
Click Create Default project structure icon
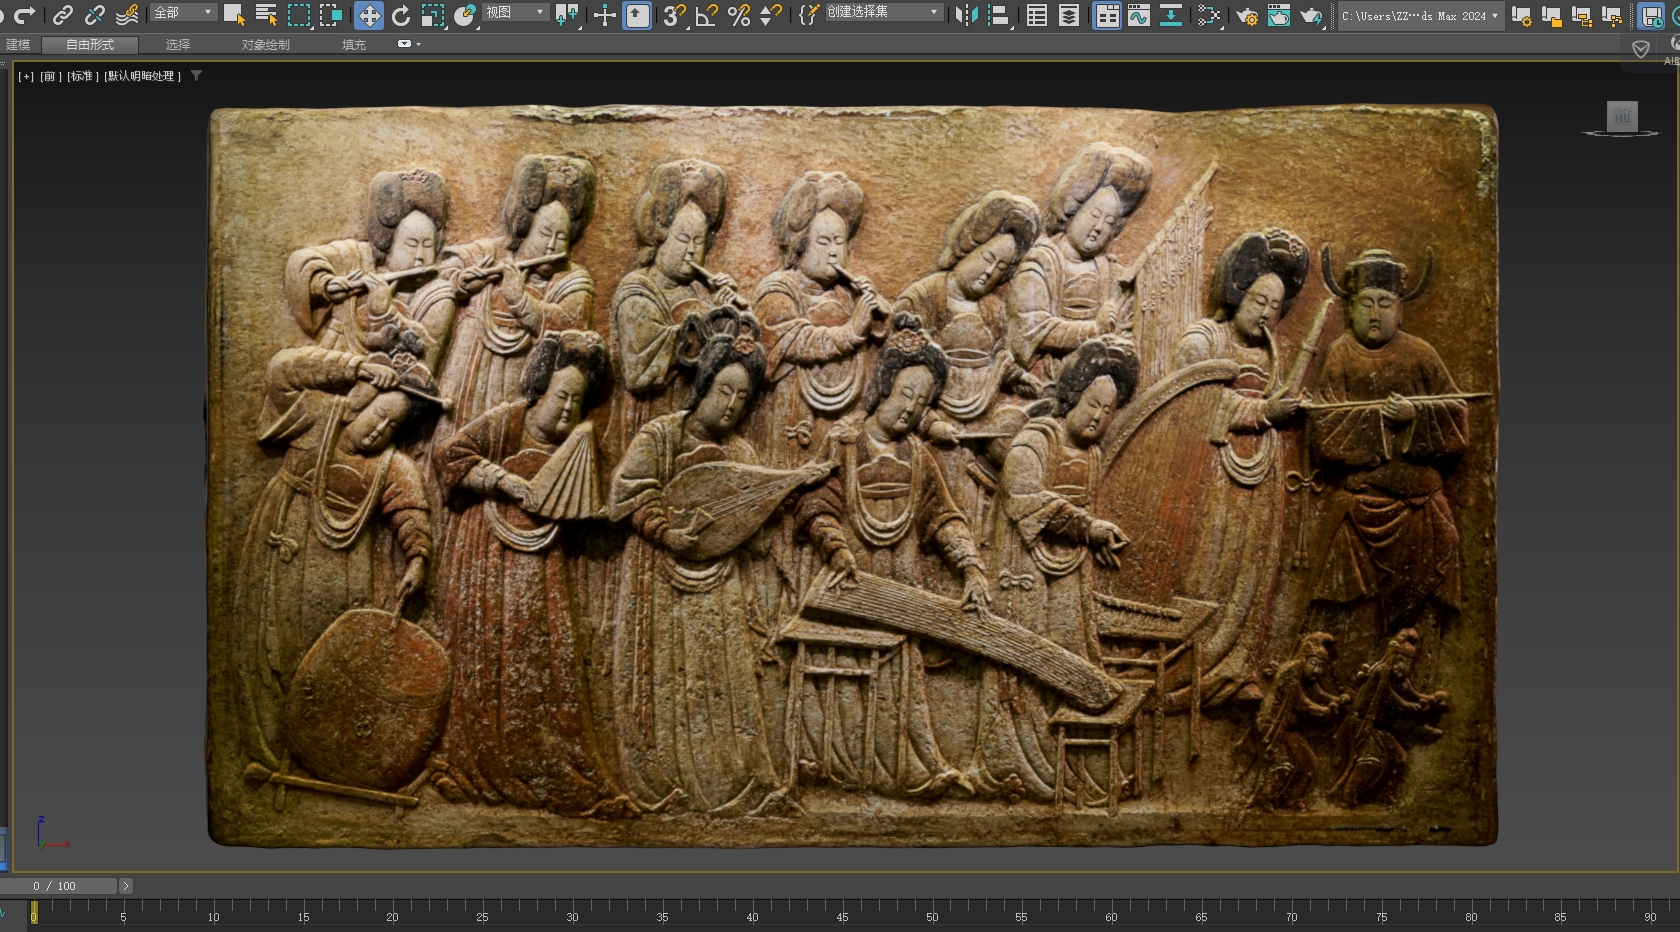[x=1581, y=15]
